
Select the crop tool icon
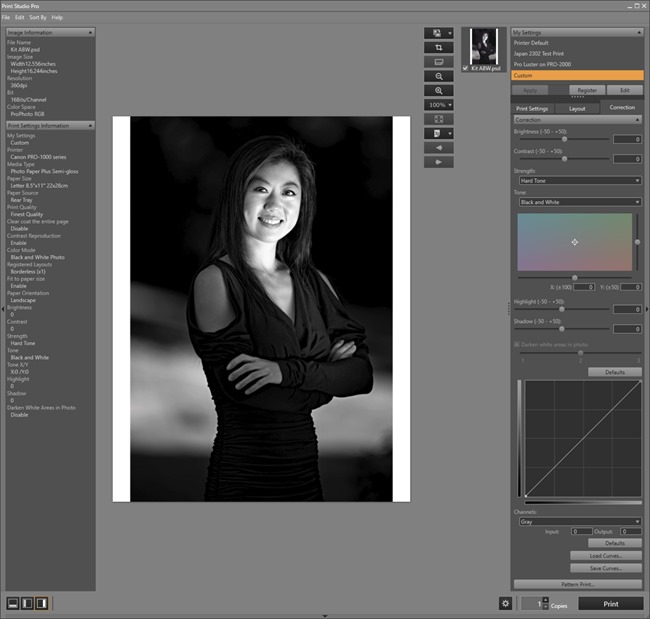pos(438,47)
